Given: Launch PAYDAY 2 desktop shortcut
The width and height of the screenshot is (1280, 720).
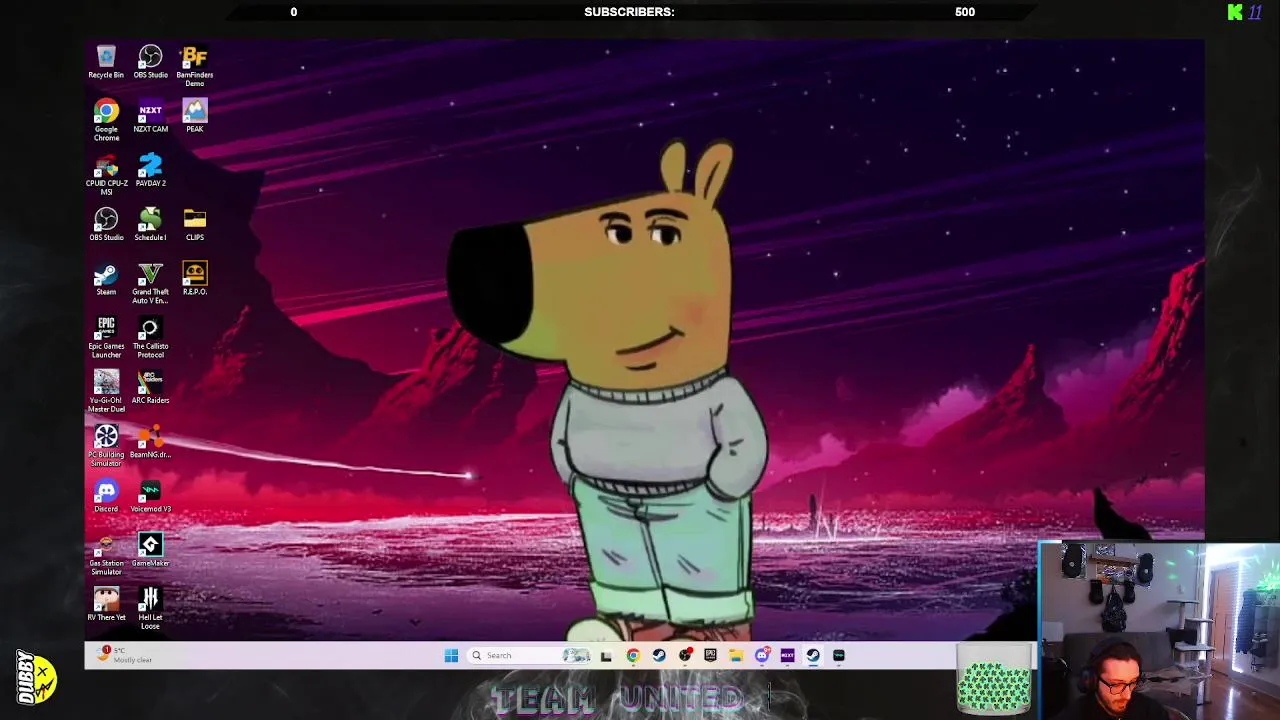Looking at the screenshot, I should coord(150,170).
